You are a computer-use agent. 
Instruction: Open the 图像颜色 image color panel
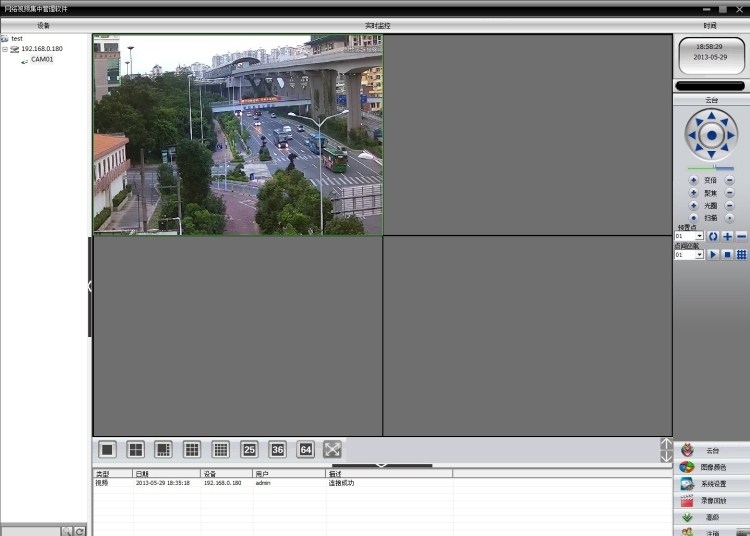click(712, 467)
